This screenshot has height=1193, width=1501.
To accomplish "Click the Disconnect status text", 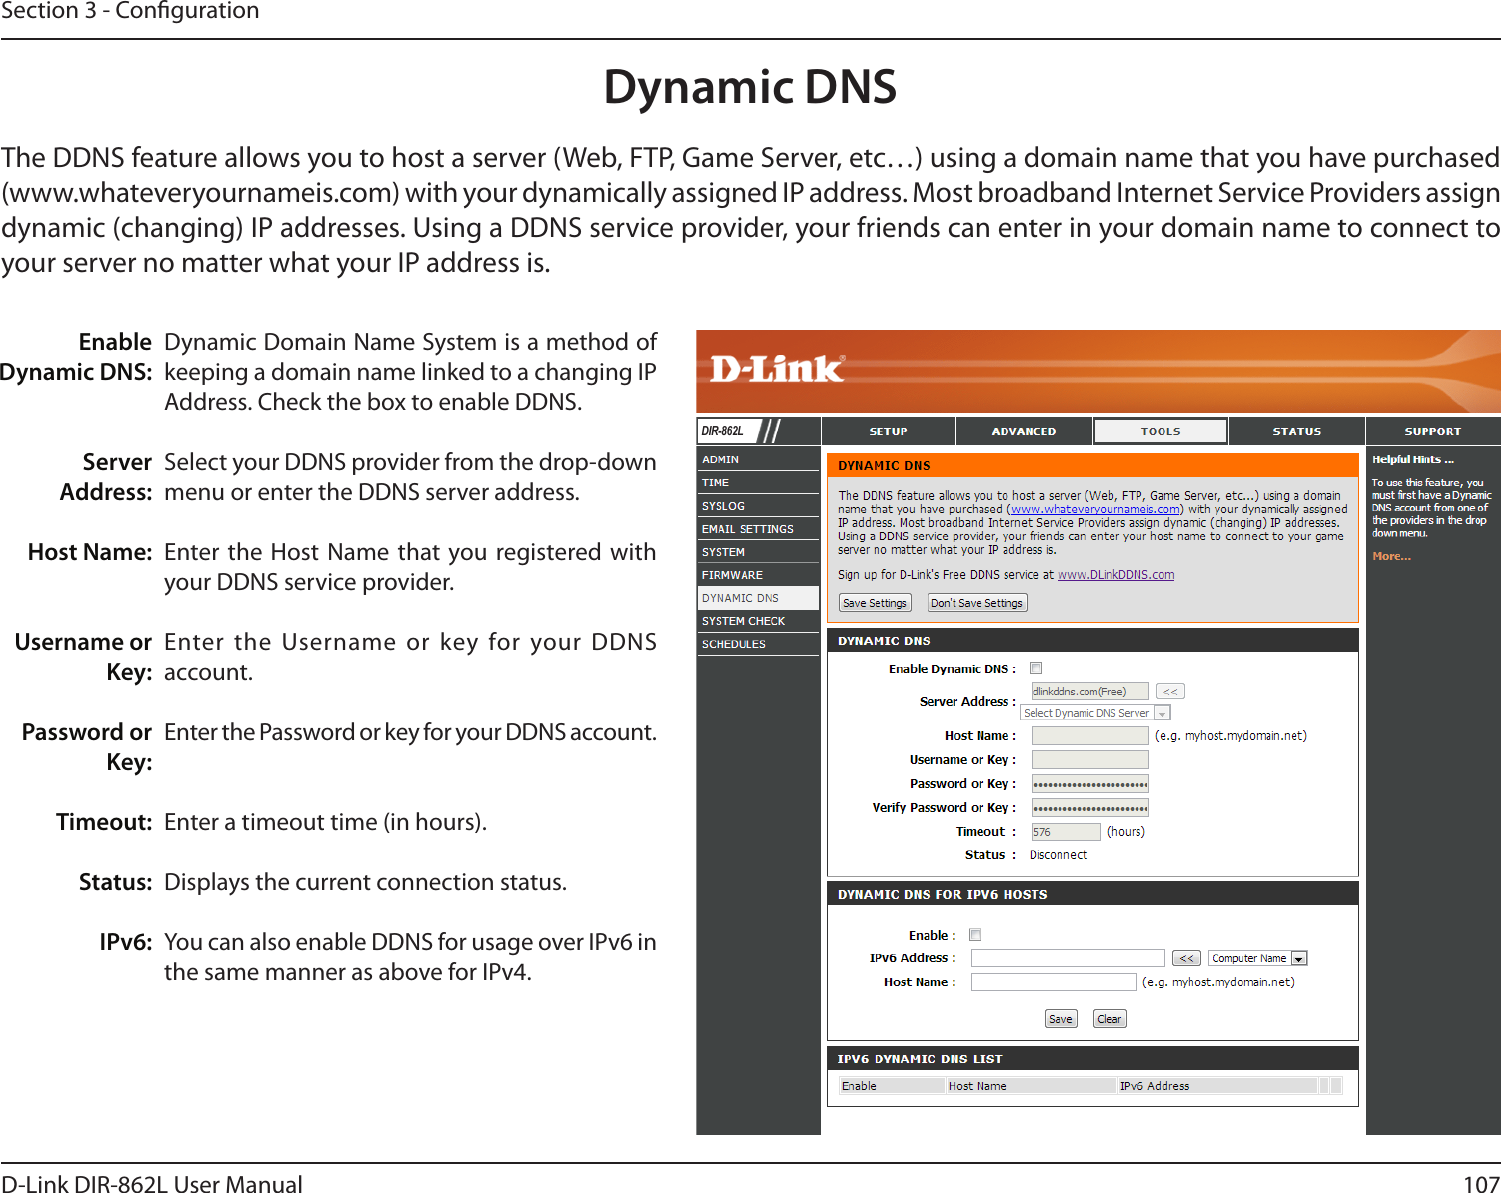I will [x=1058, y=855].
